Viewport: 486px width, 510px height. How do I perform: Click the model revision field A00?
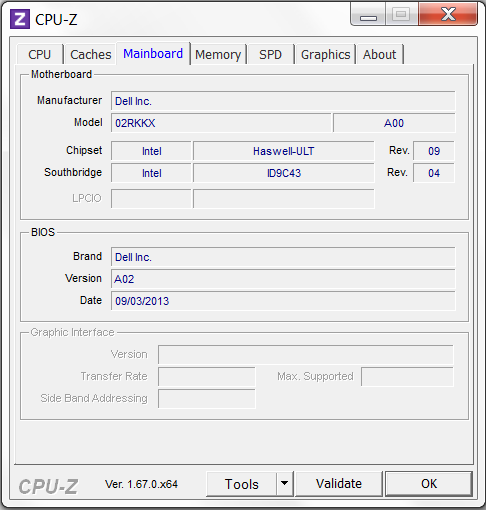point(394,123)
